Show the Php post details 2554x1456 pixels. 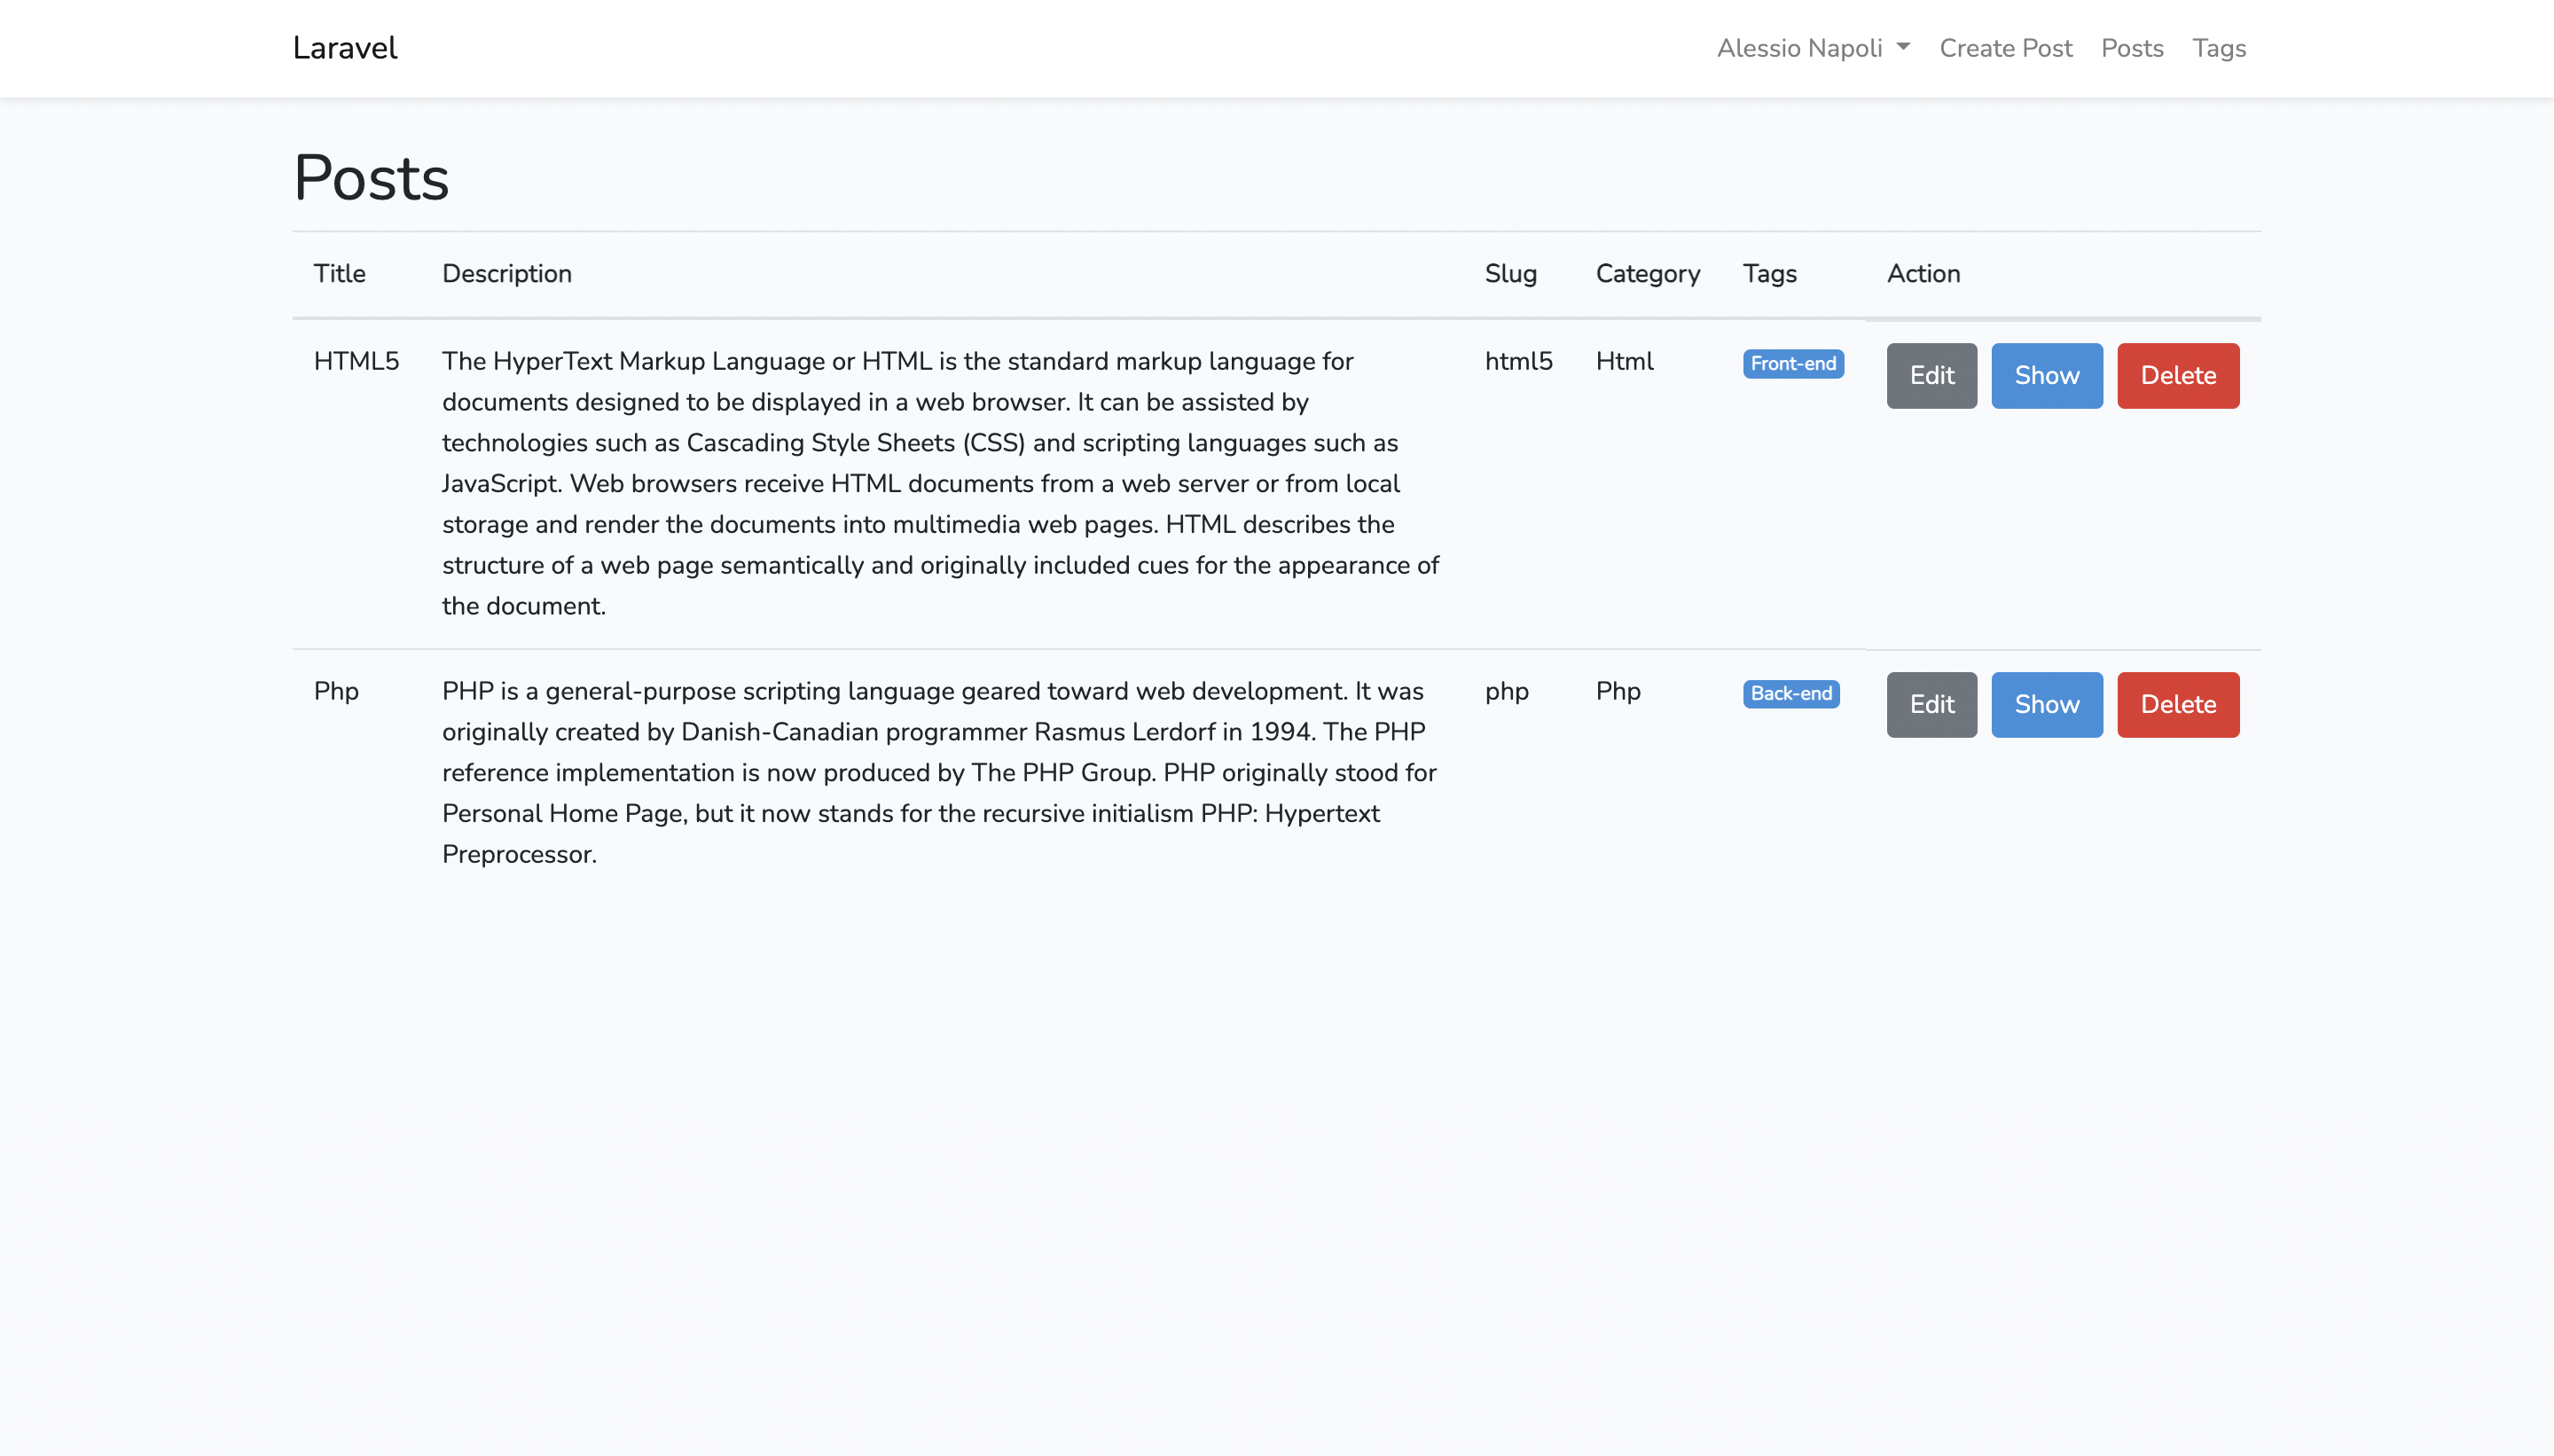coord(2046,704)
